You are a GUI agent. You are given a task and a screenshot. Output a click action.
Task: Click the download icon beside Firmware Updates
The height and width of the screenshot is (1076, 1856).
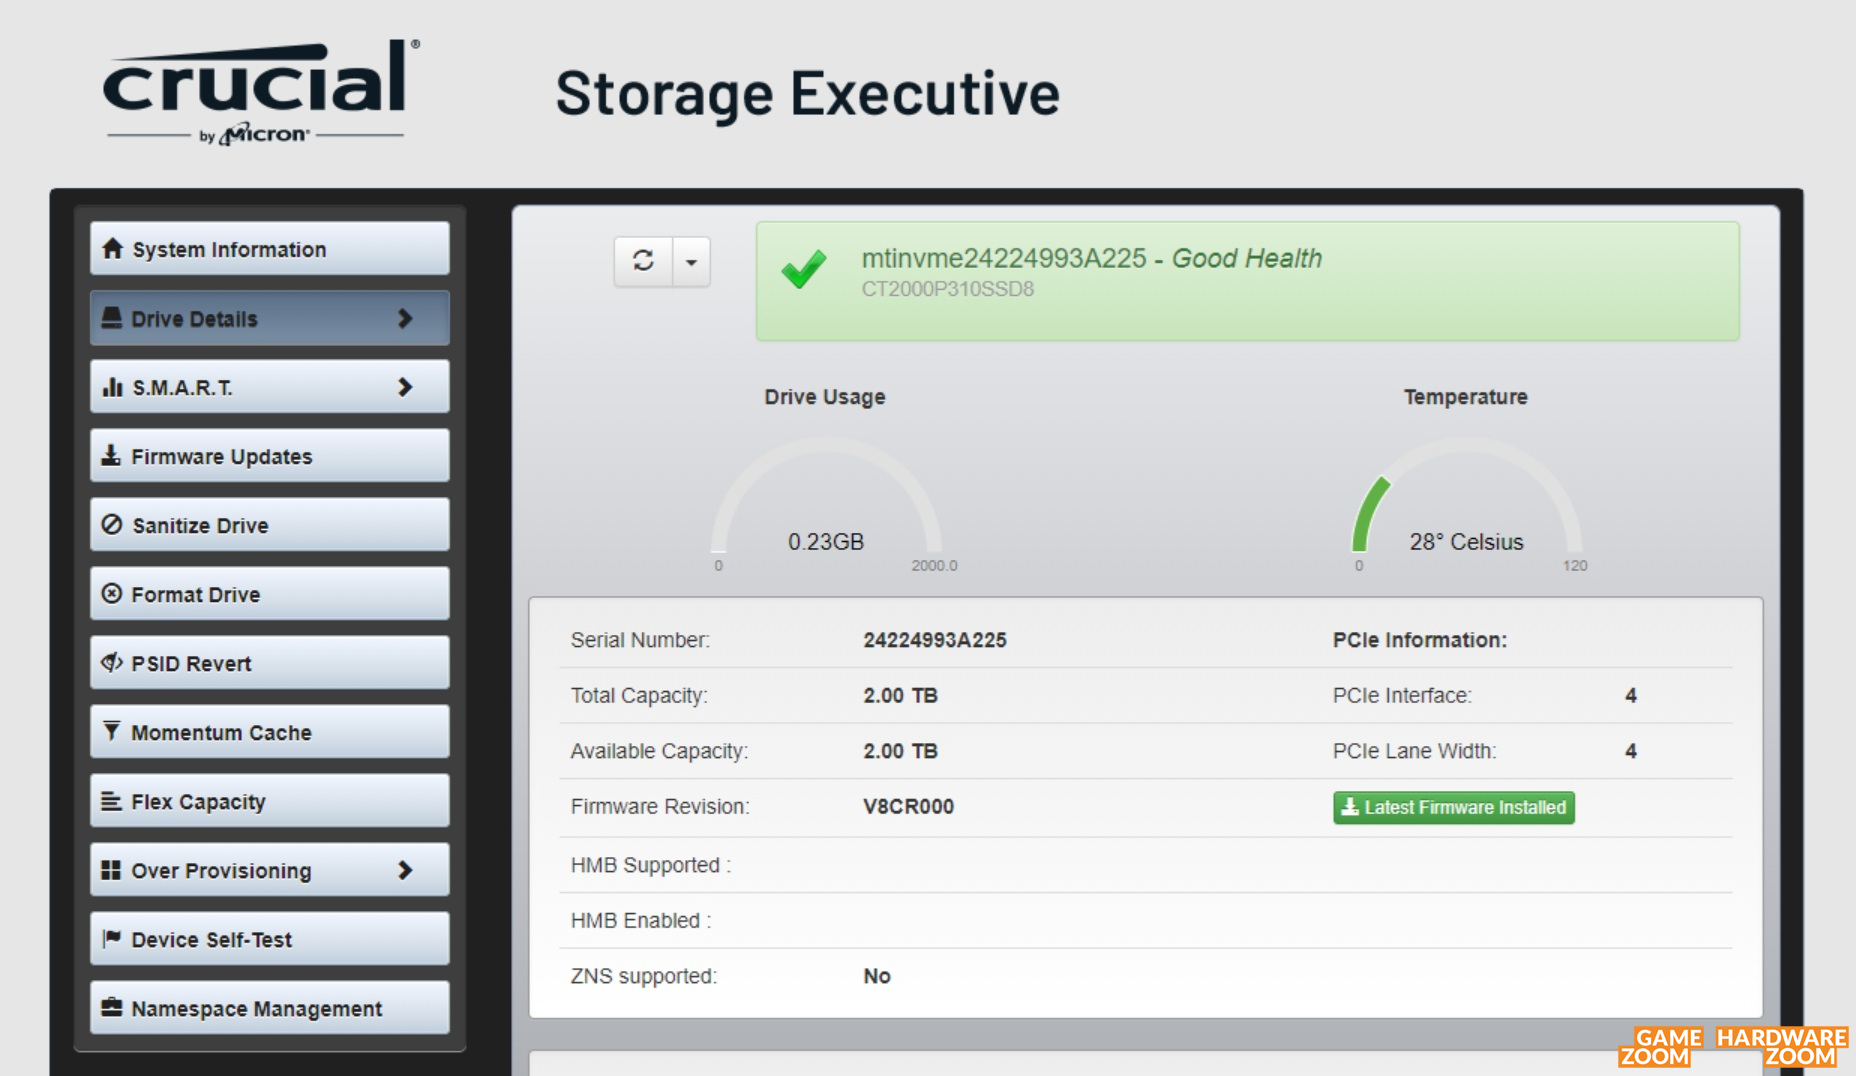[111, 455]
